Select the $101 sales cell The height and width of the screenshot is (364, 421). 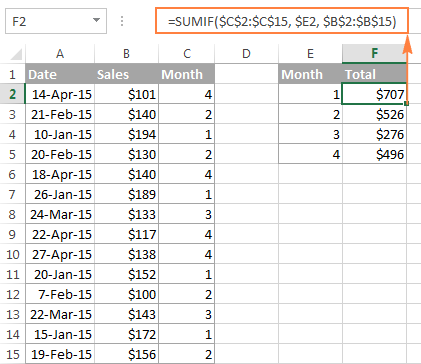coord(126,94)
